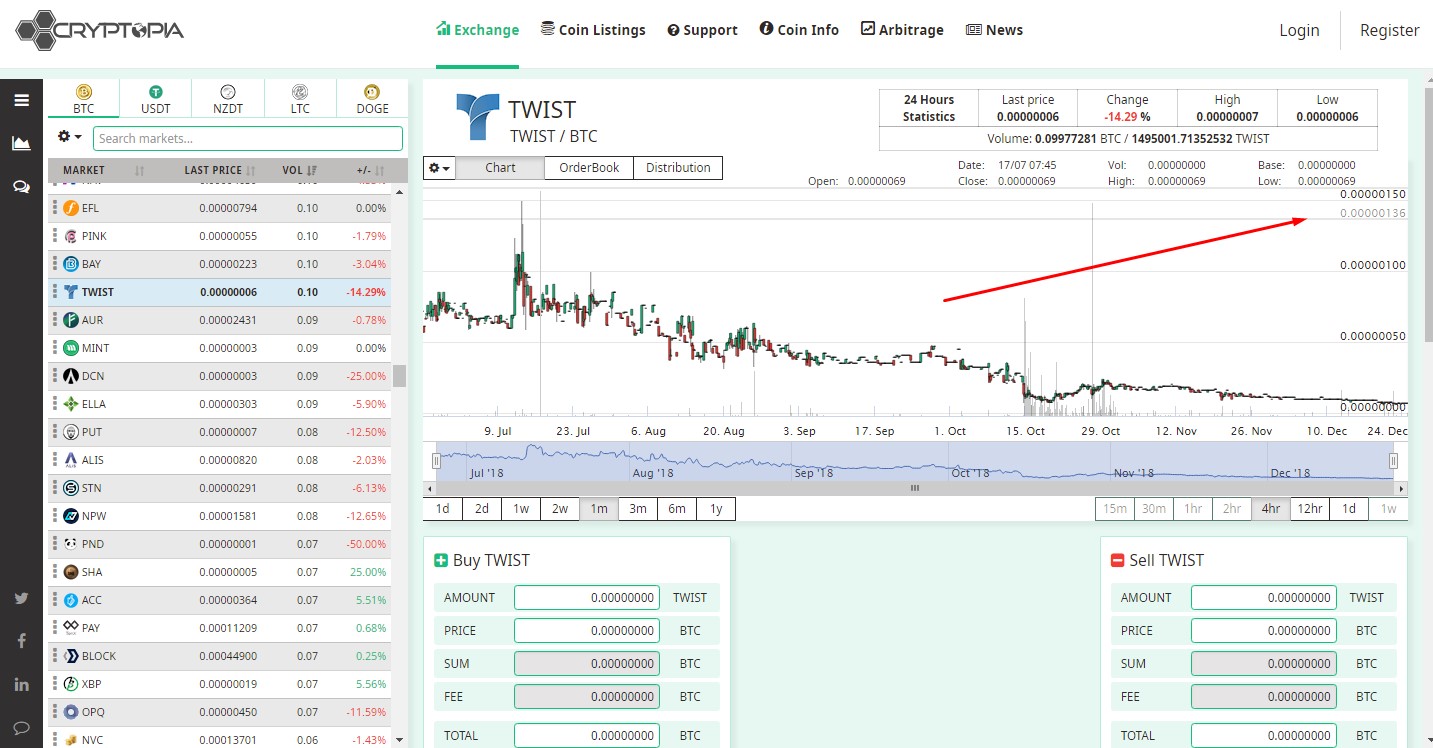
Task: Go to Coin Listings page
Action: click(593, 30)
